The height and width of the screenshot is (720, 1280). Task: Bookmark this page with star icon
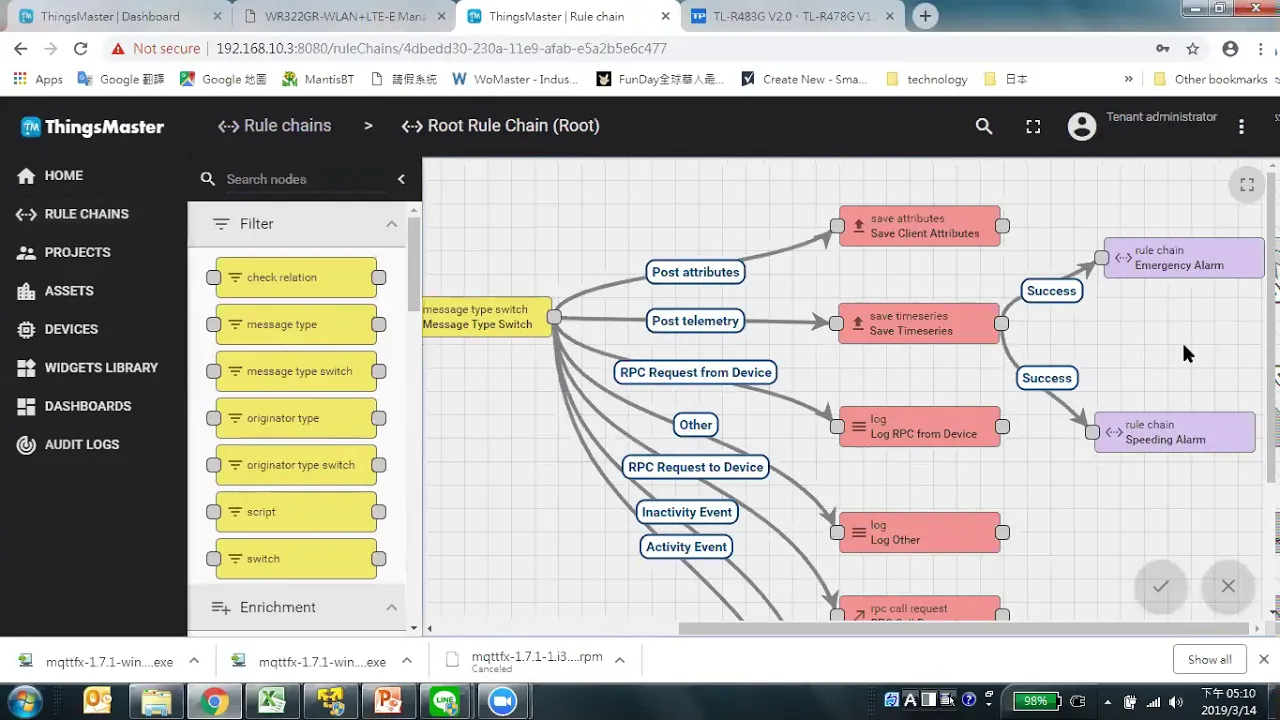pyautogui.click(x=1192, y=48)
